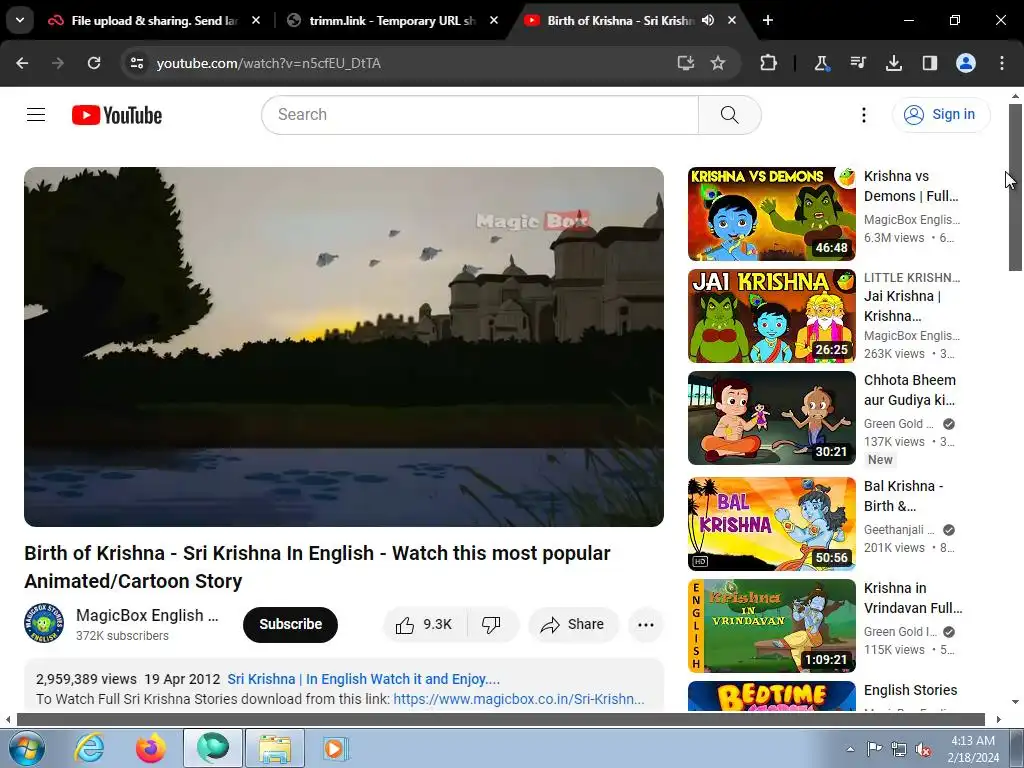
Task: Open the Windows Start menu
Action: [27, 748]
